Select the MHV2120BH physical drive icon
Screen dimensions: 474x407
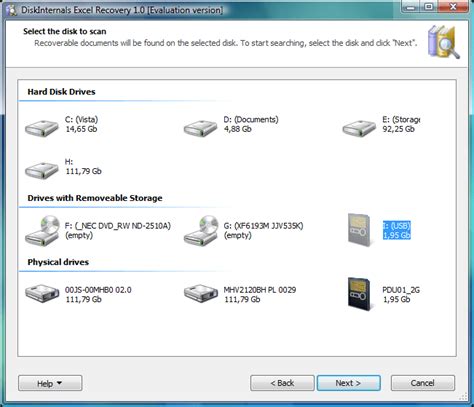(x=201, y=293)
